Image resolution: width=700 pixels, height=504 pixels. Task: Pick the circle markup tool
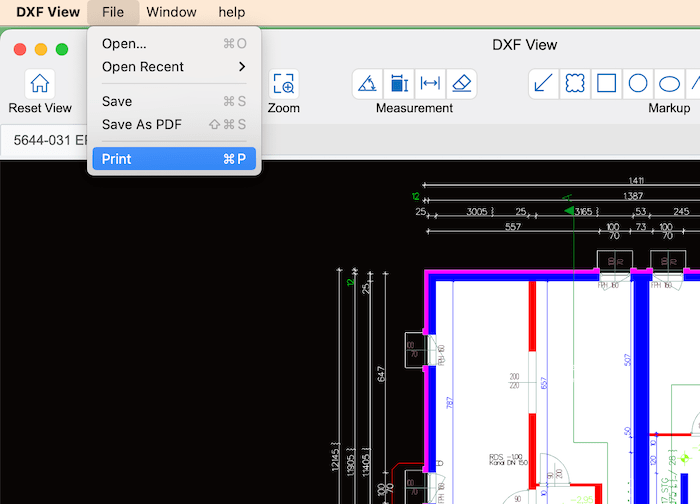(x=637, y=84)
